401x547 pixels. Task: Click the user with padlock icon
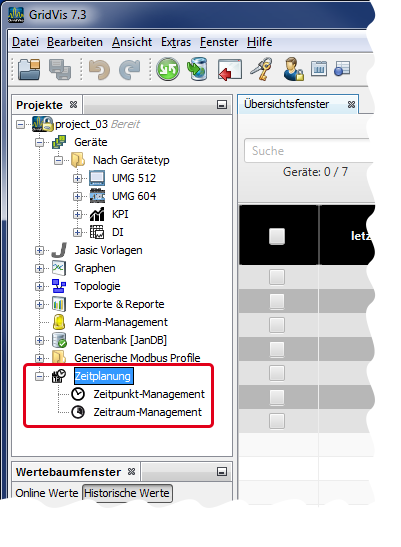tap(293, 69)
